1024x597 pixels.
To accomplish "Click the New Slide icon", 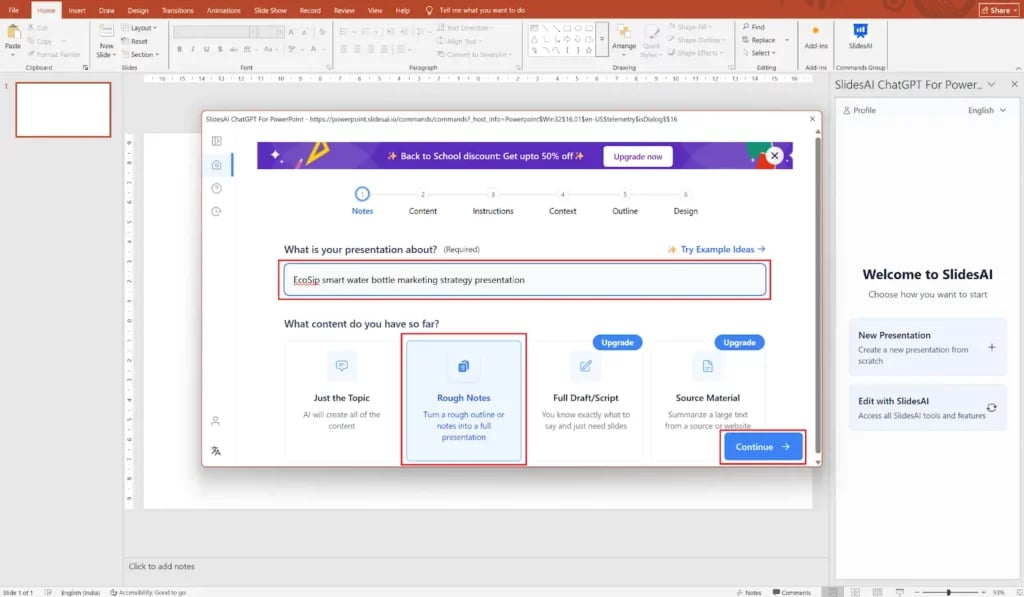I will tap(105, 40).
